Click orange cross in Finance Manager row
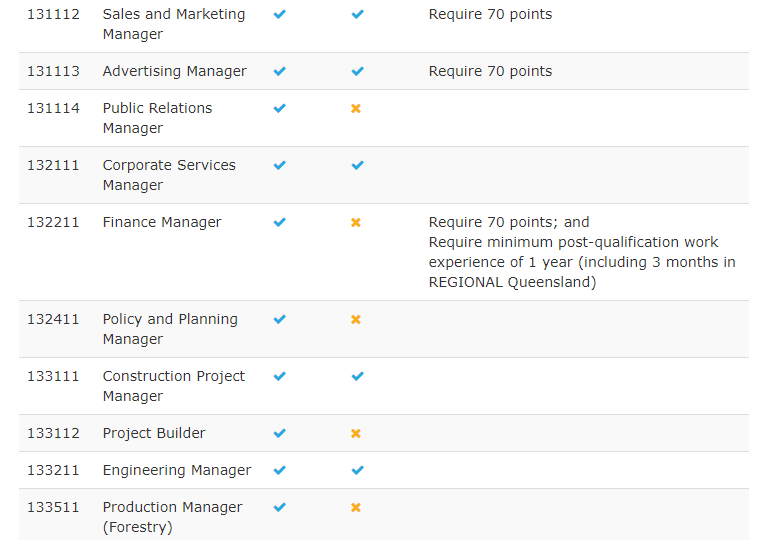770x540 pixels. [x=356, y=222]
